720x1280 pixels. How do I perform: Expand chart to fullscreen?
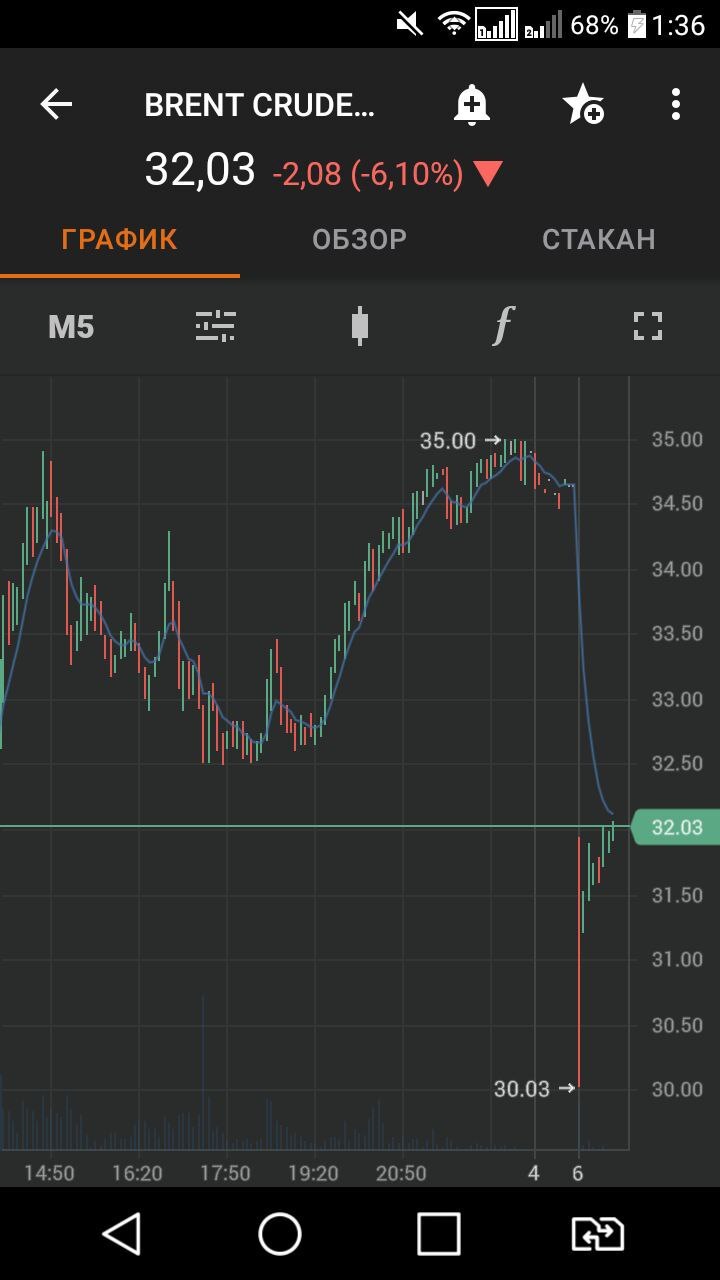[x=648, y=326]
